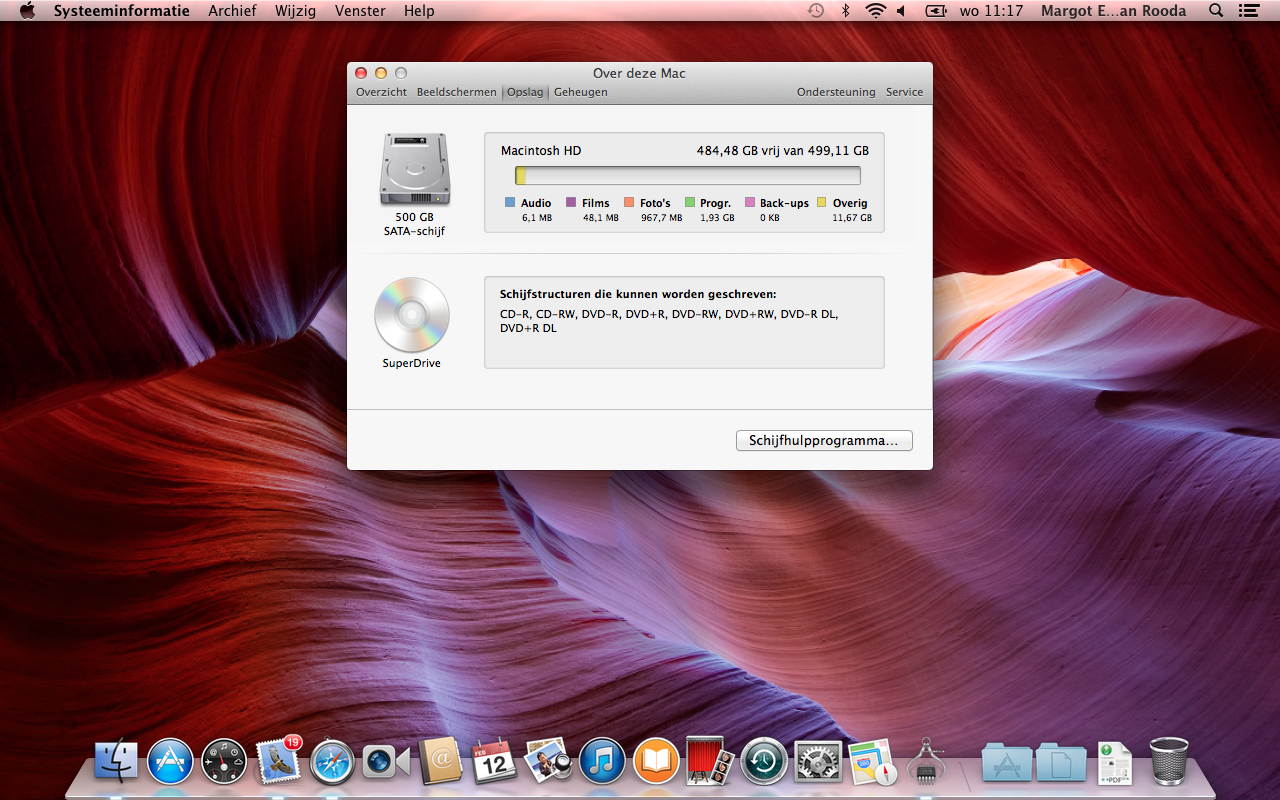Image resolution: width=1280 pixels, height=800 pixels.
Task: Click the "Films" legend label
Action: pos(595,203)
